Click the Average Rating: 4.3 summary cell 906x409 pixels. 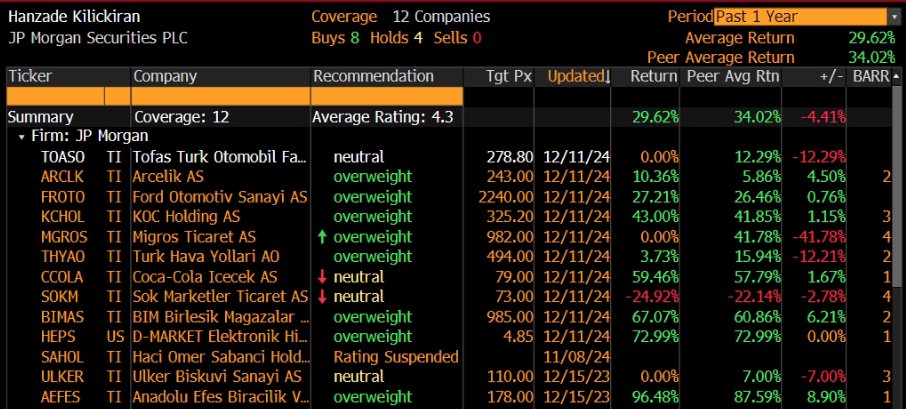point(383,117)
